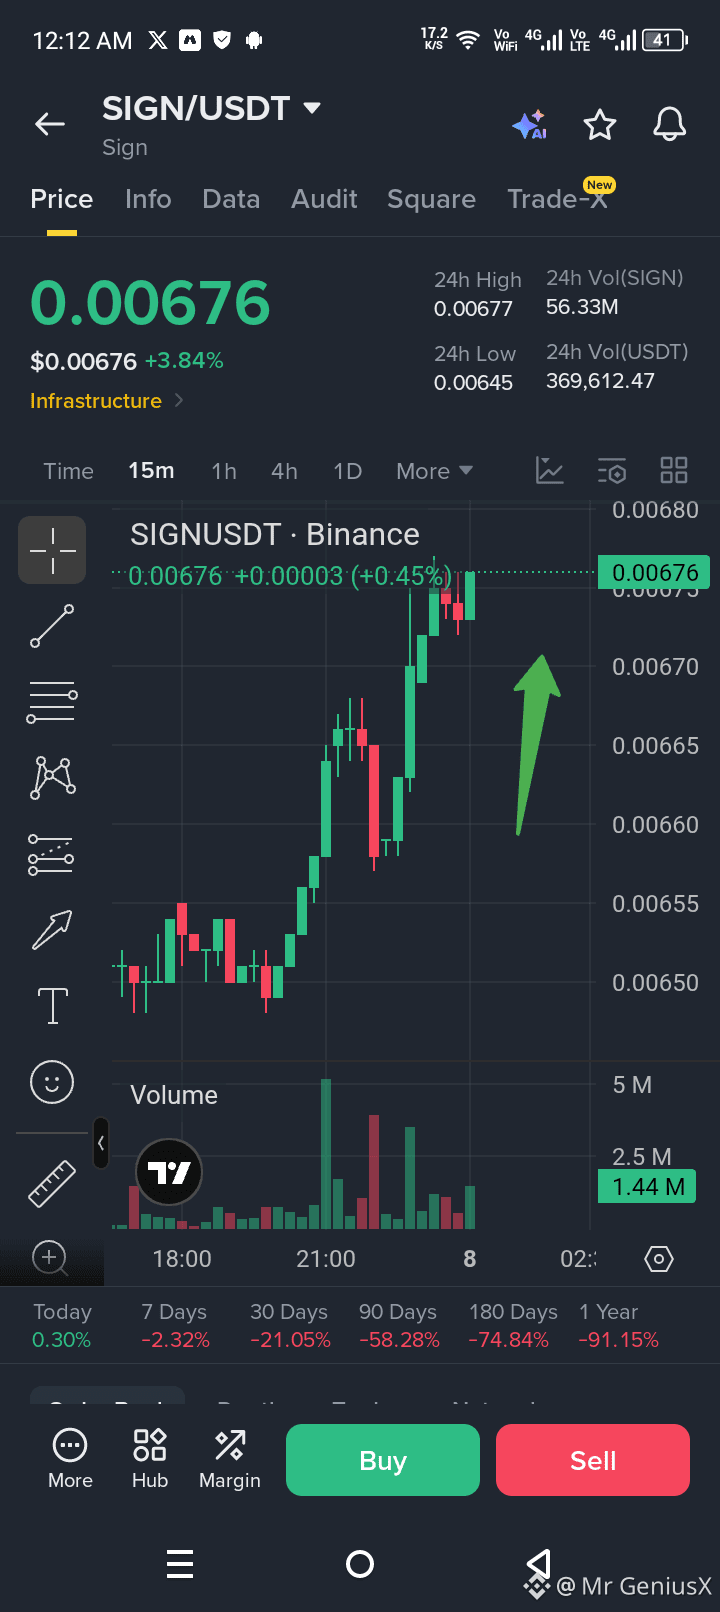Select the 4h chart interval
The height and width of the screenshot is (1612, 720).
pos(284,471)
